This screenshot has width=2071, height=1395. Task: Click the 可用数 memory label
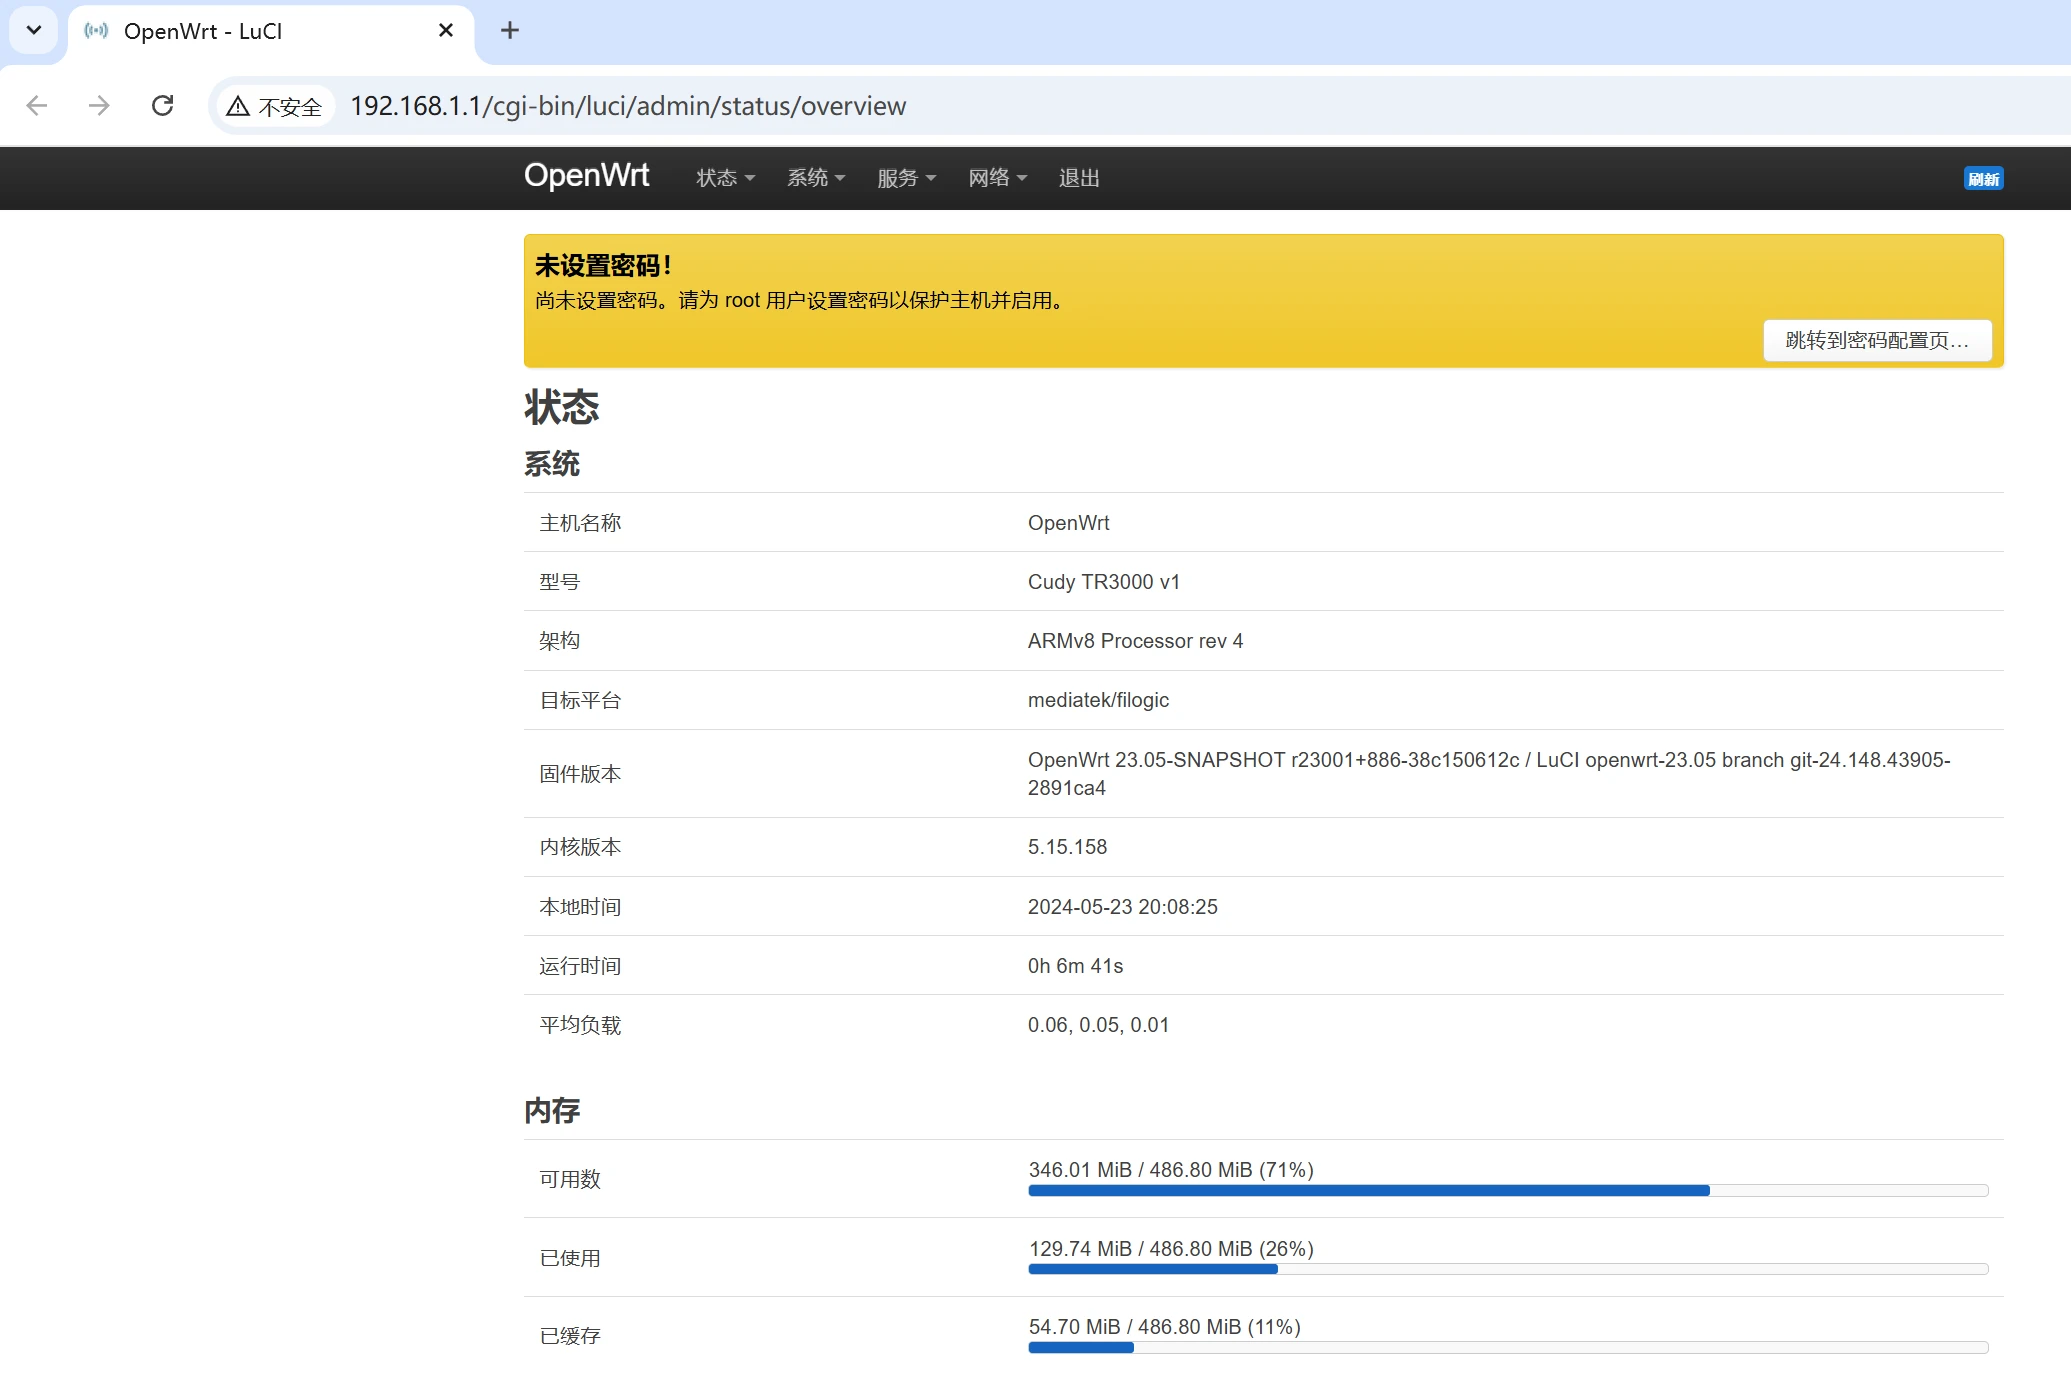coord(570,1179)
